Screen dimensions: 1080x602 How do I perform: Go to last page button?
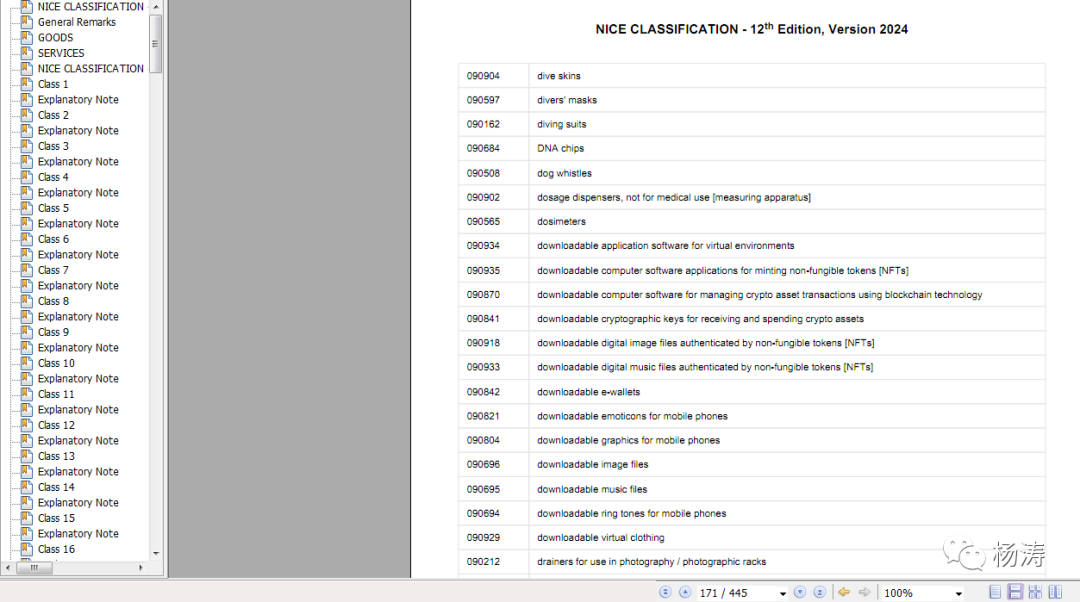tap(820, 592)
